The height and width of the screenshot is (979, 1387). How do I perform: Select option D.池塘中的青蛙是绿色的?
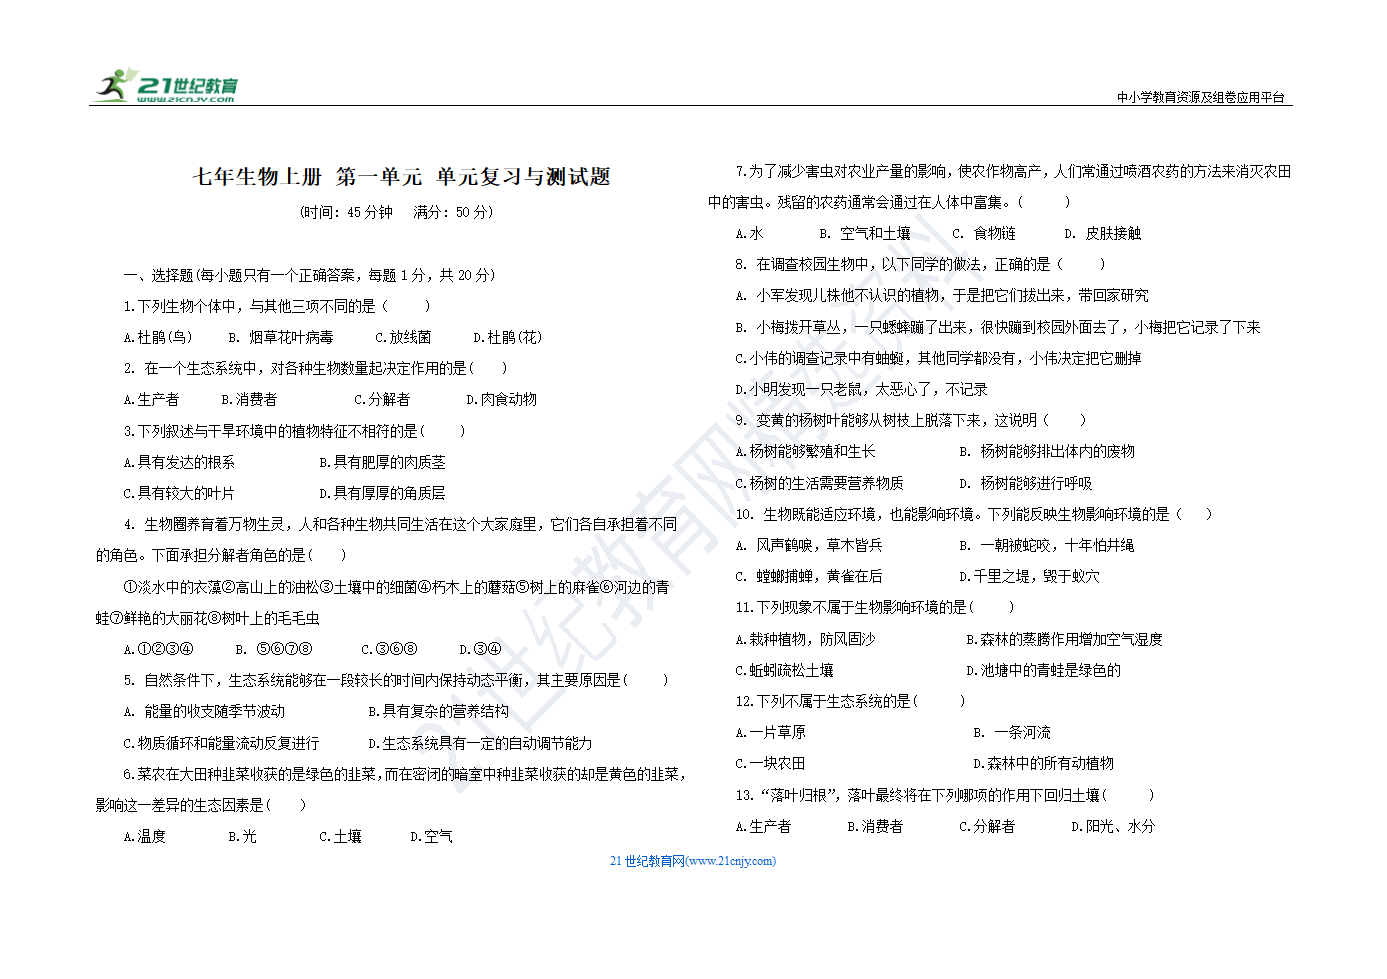(1043, 670)
